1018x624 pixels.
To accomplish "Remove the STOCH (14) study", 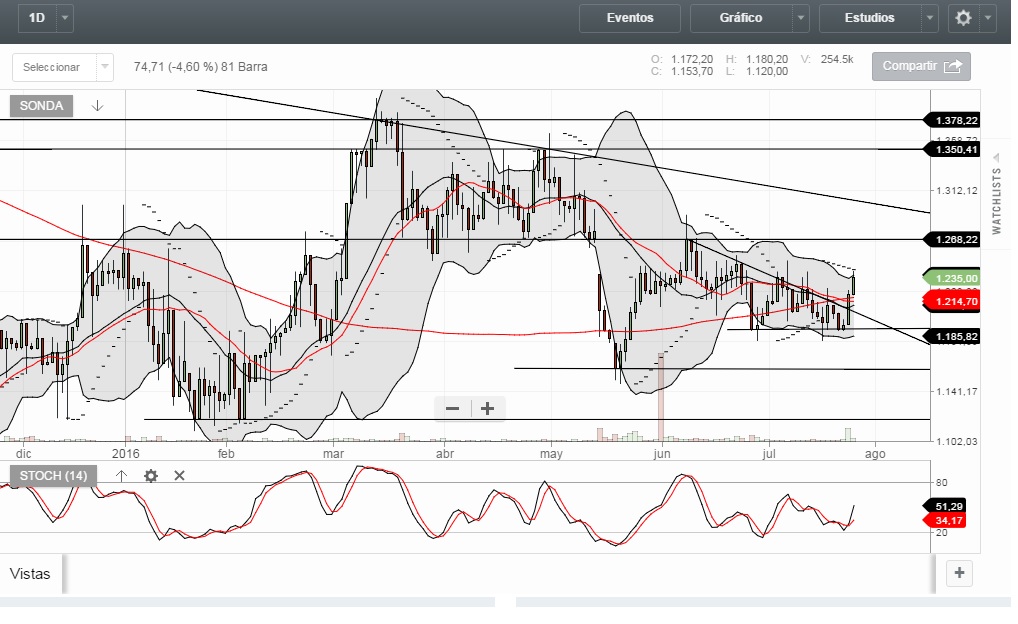I will [x=180, y=476].
